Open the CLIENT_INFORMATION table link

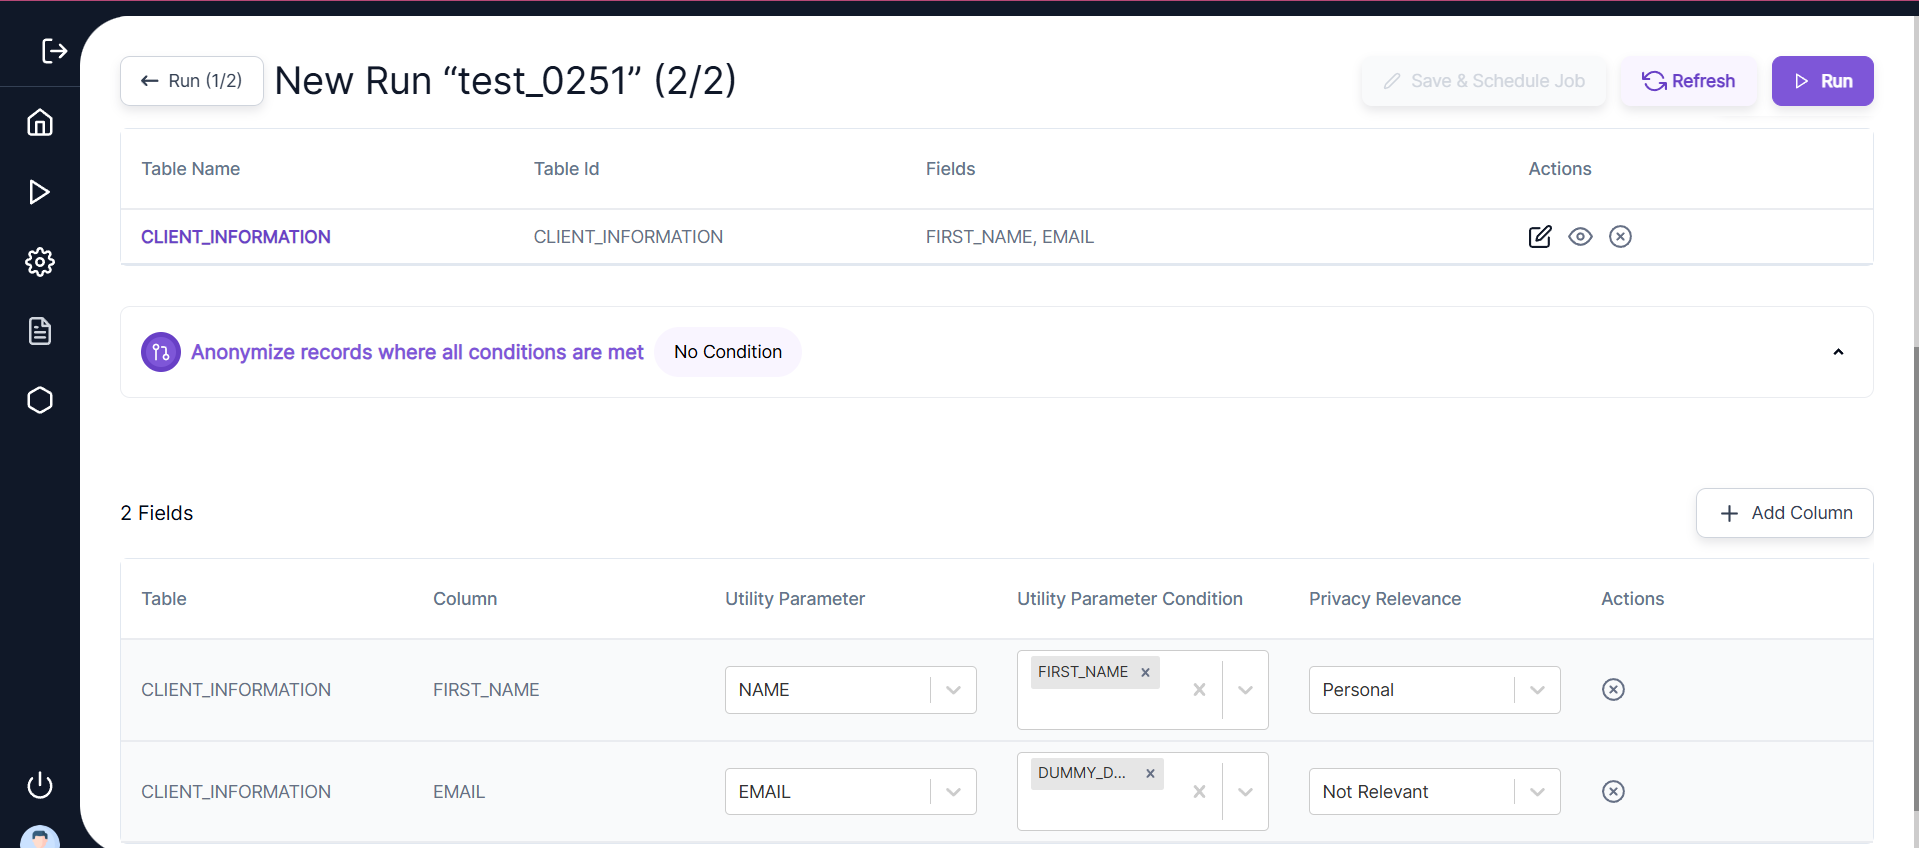pos(236,237)
